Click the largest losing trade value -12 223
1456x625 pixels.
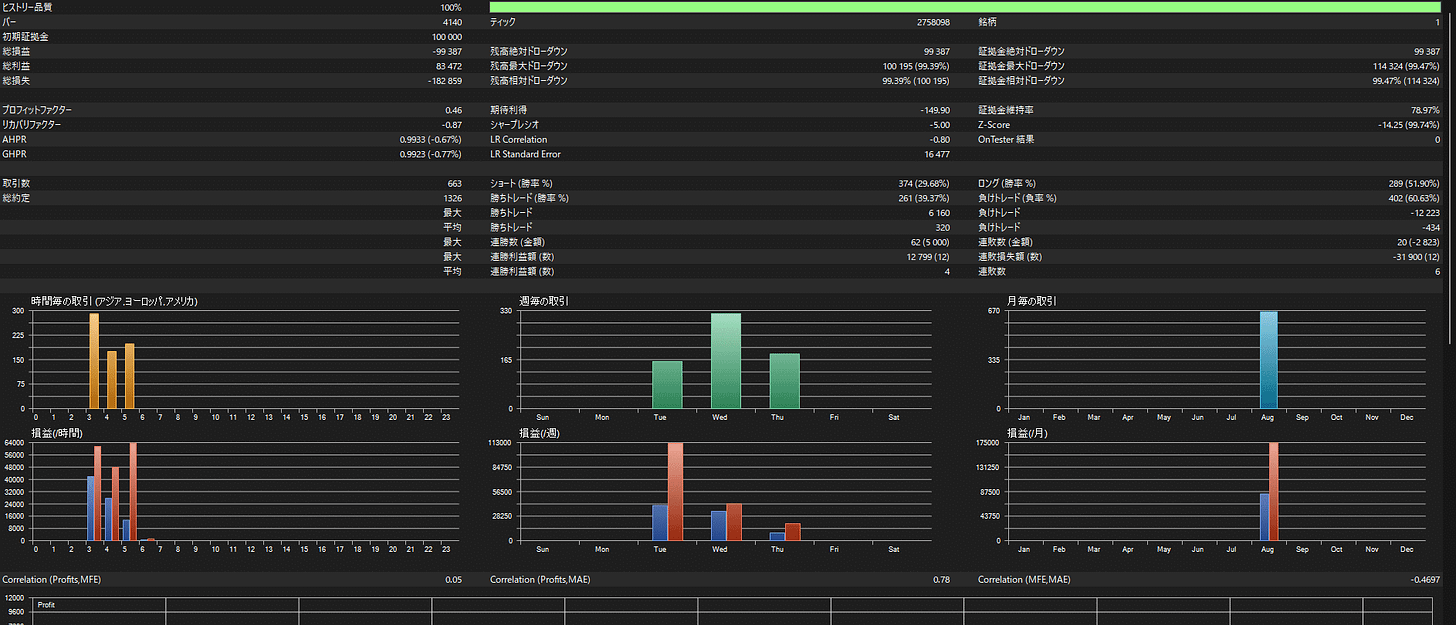pos(1425,213)
